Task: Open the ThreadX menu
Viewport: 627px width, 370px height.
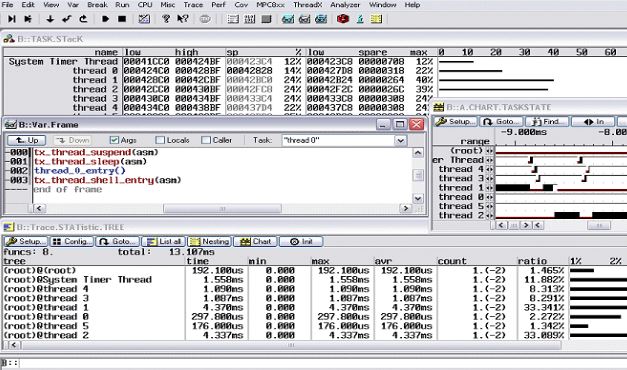Action: pyautogui.click(x=308, y=5)
